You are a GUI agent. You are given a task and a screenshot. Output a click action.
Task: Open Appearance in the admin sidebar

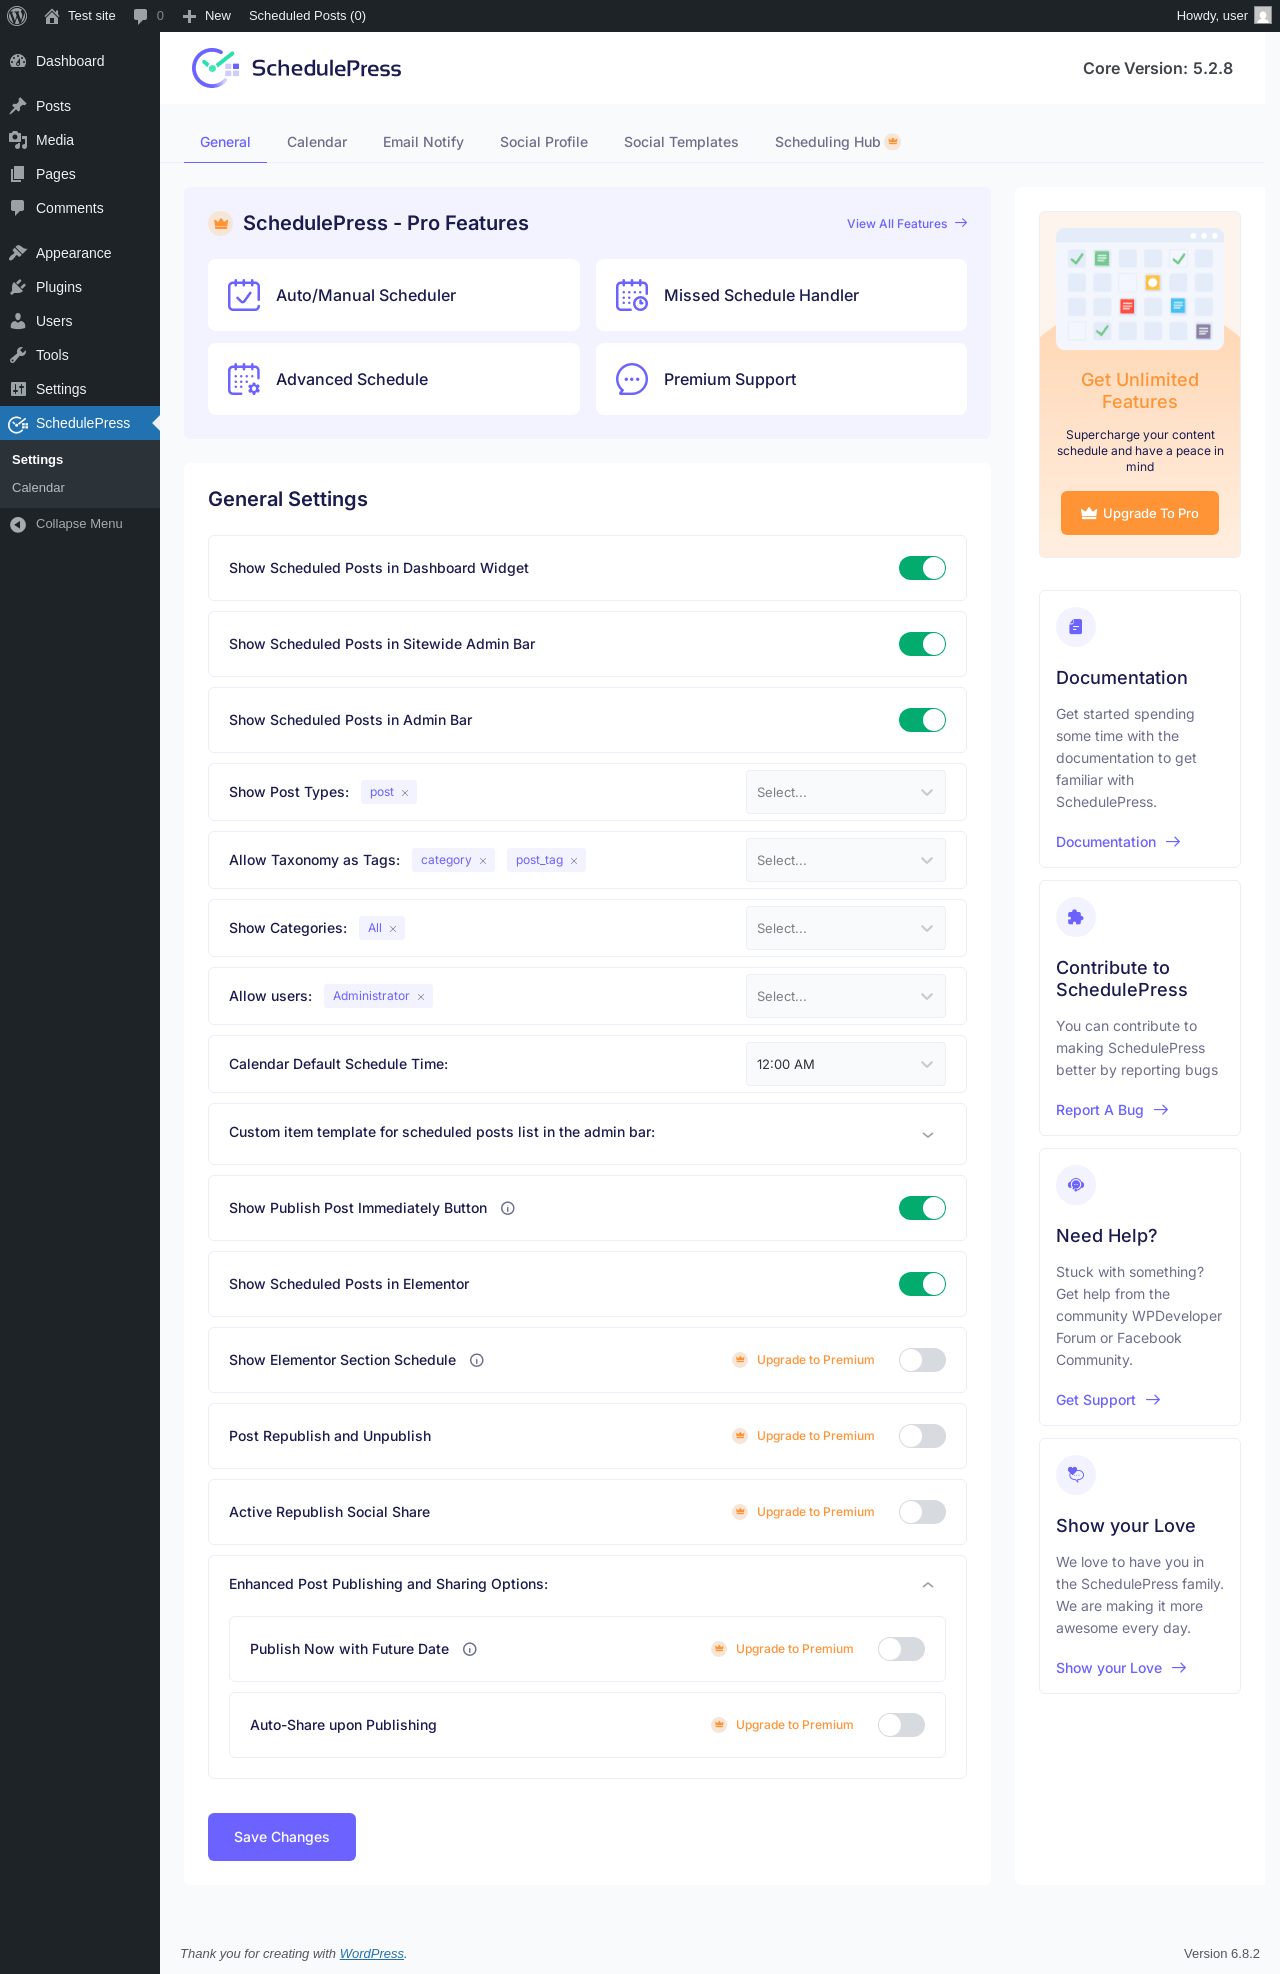[80, 253]
